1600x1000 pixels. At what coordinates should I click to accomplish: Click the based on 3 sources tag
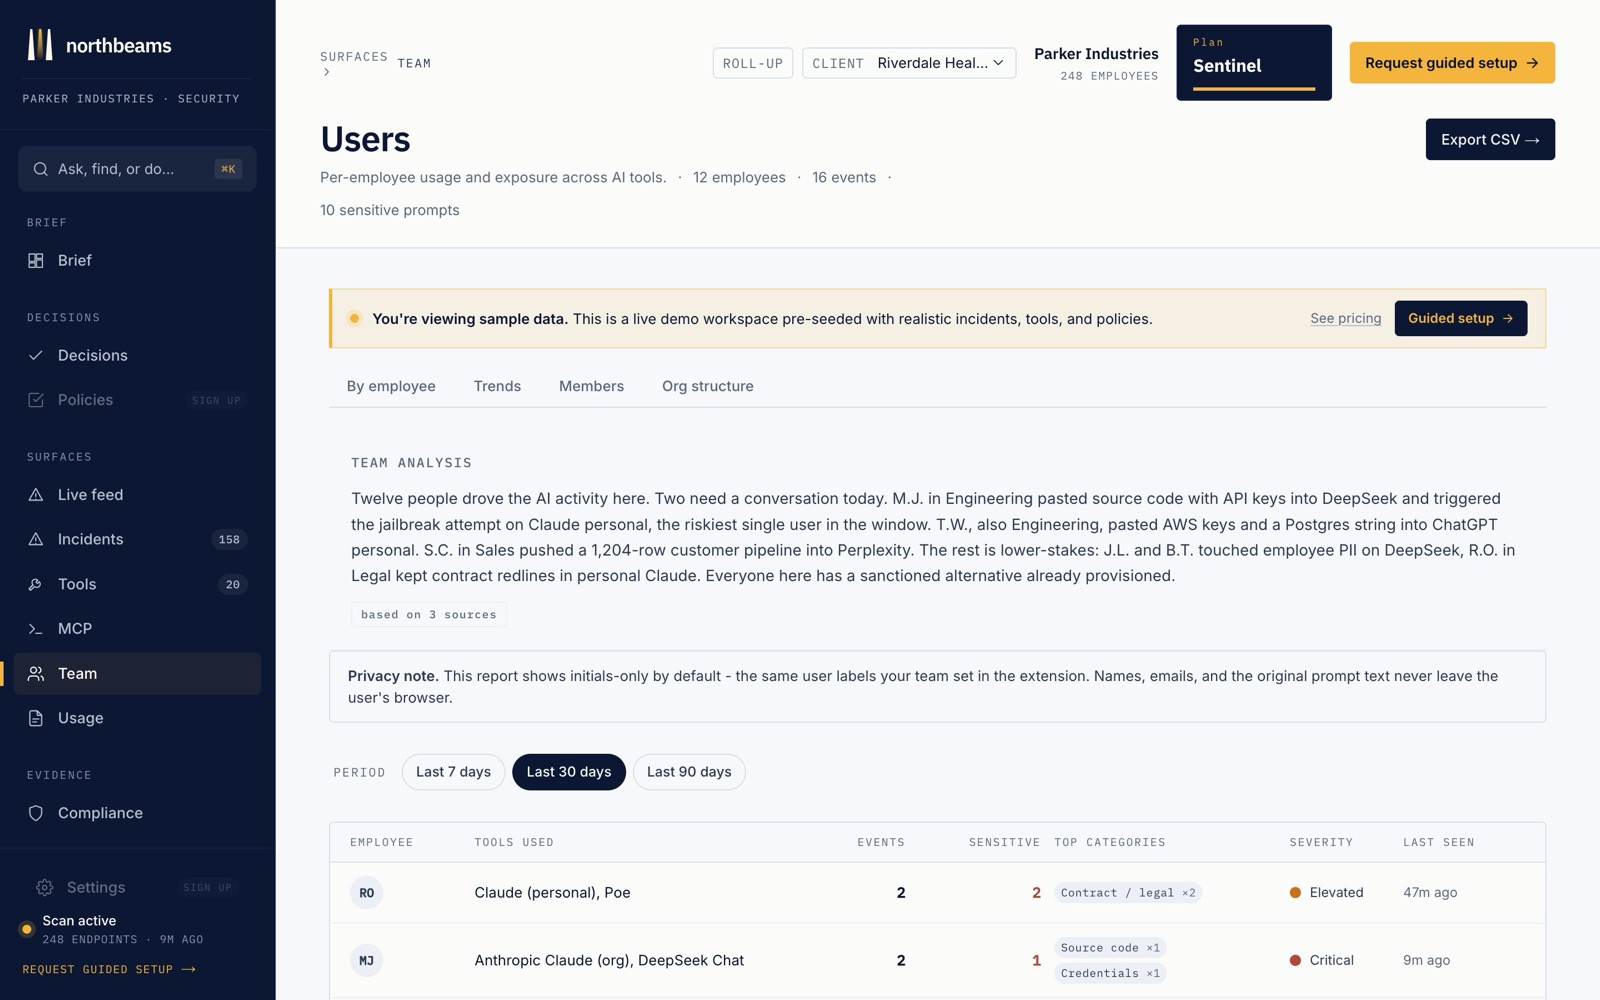pos(429,614)
